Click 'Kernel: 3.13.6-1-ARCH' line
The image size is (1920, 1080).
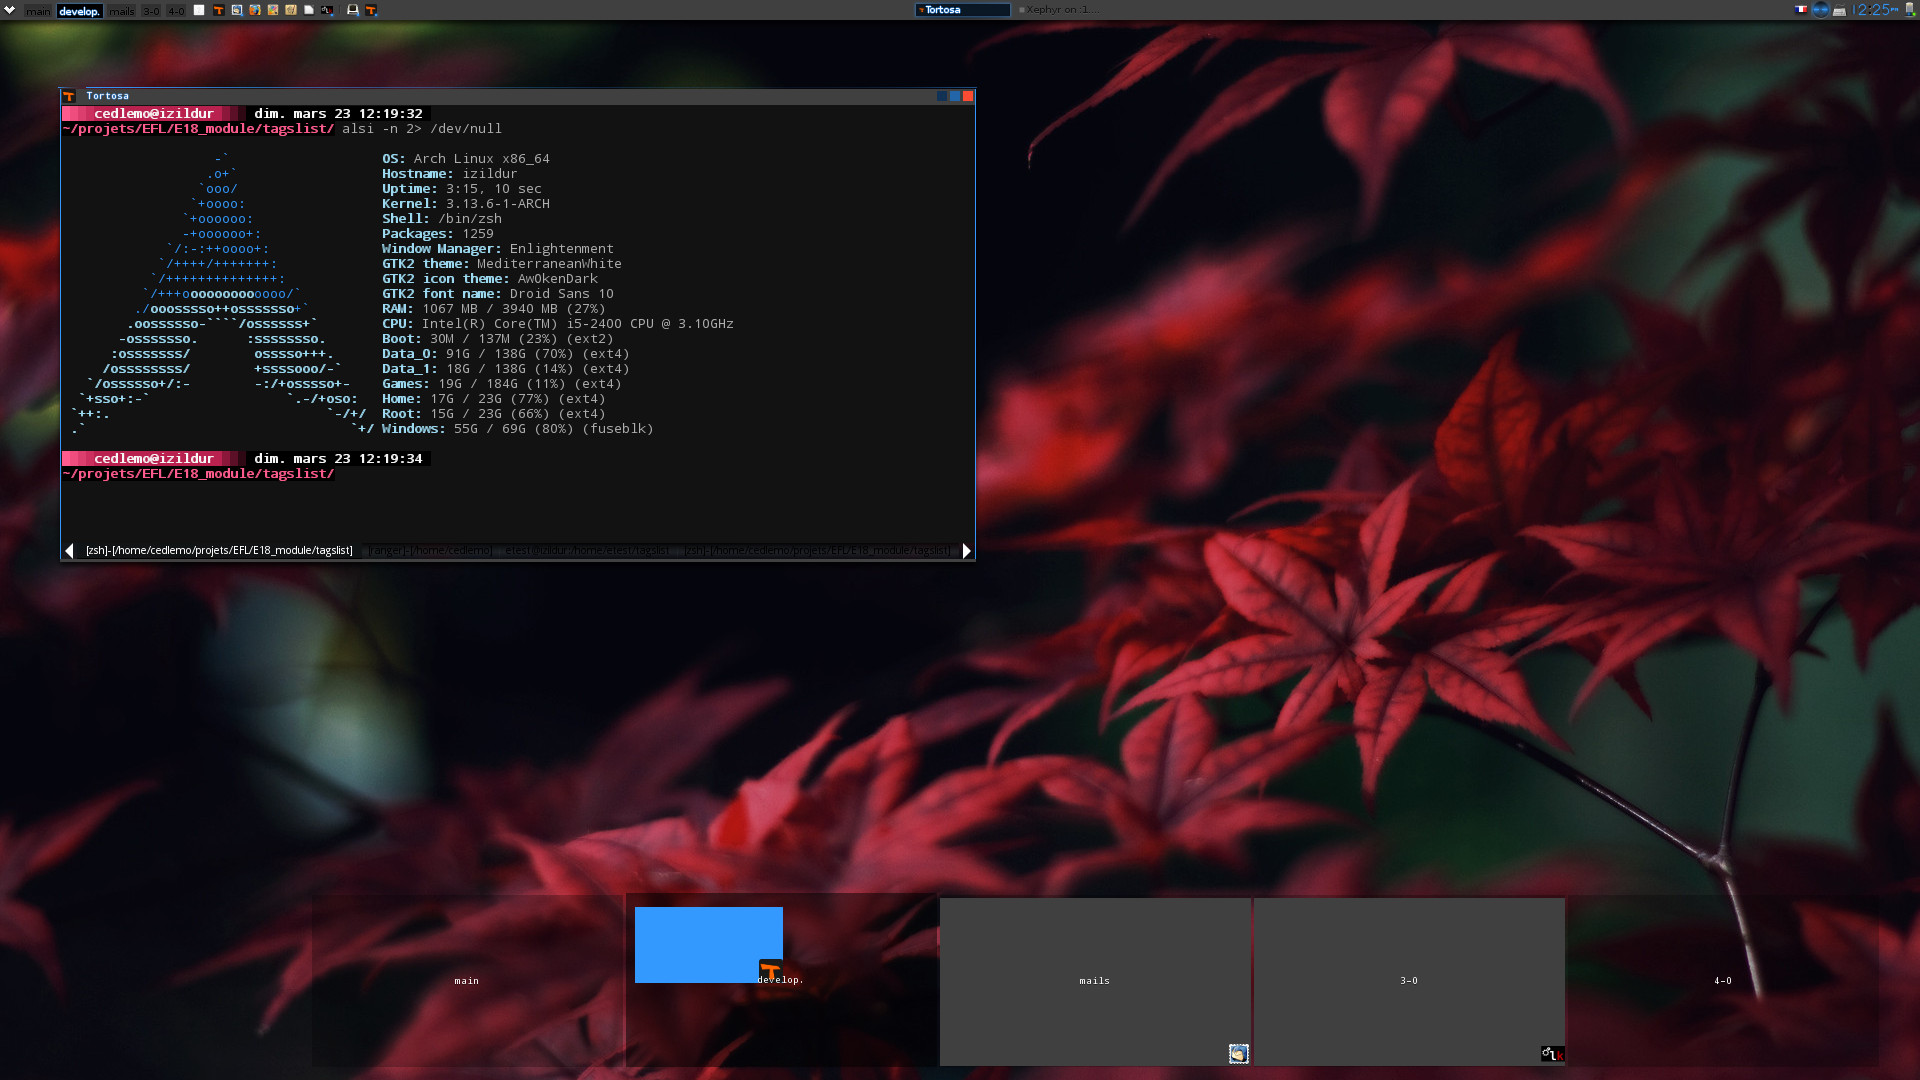click(466, 204)
